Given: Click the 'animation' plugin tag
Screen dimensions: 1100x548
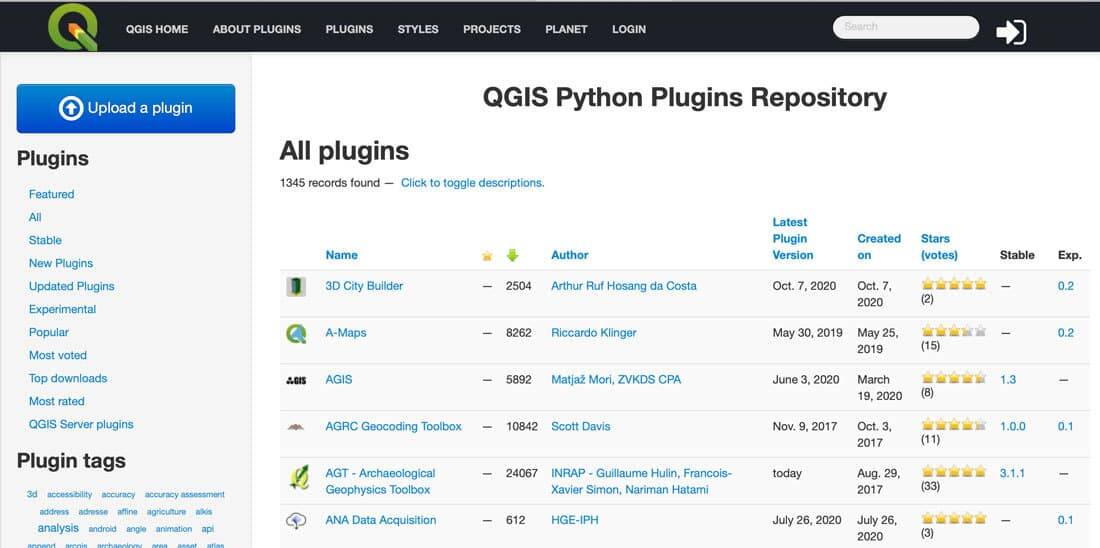Looking at the screenshot, I should click(x=174, y=529).
